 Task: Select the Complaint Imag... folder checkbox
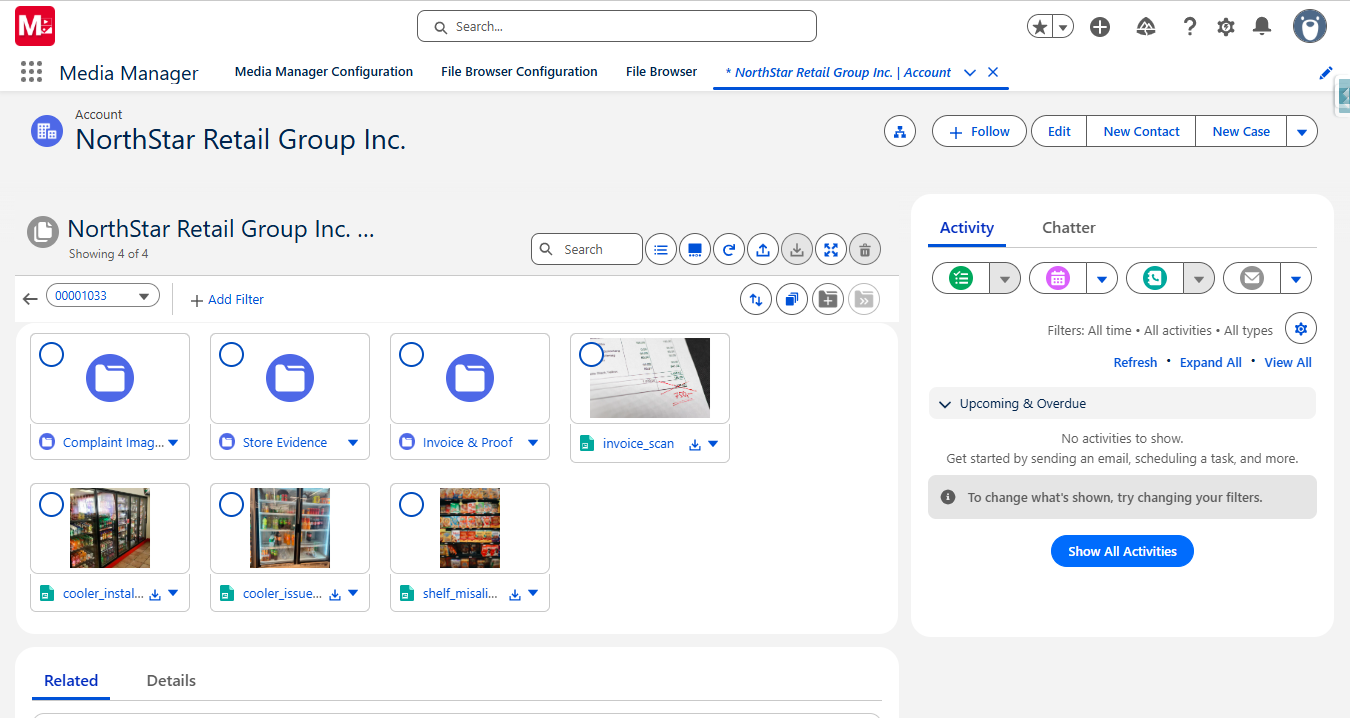pos(51,354)
